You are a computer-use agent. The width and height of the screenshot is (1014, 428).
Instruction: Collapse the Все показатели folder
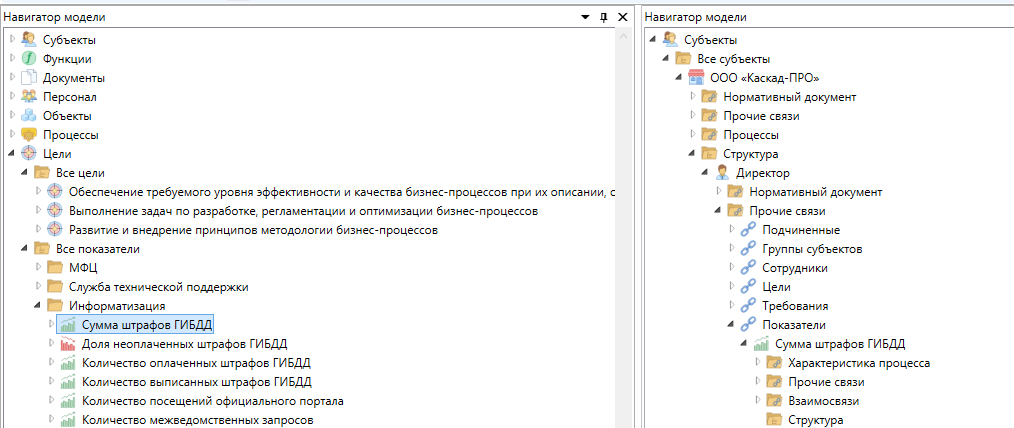click(x=25, y=249)
